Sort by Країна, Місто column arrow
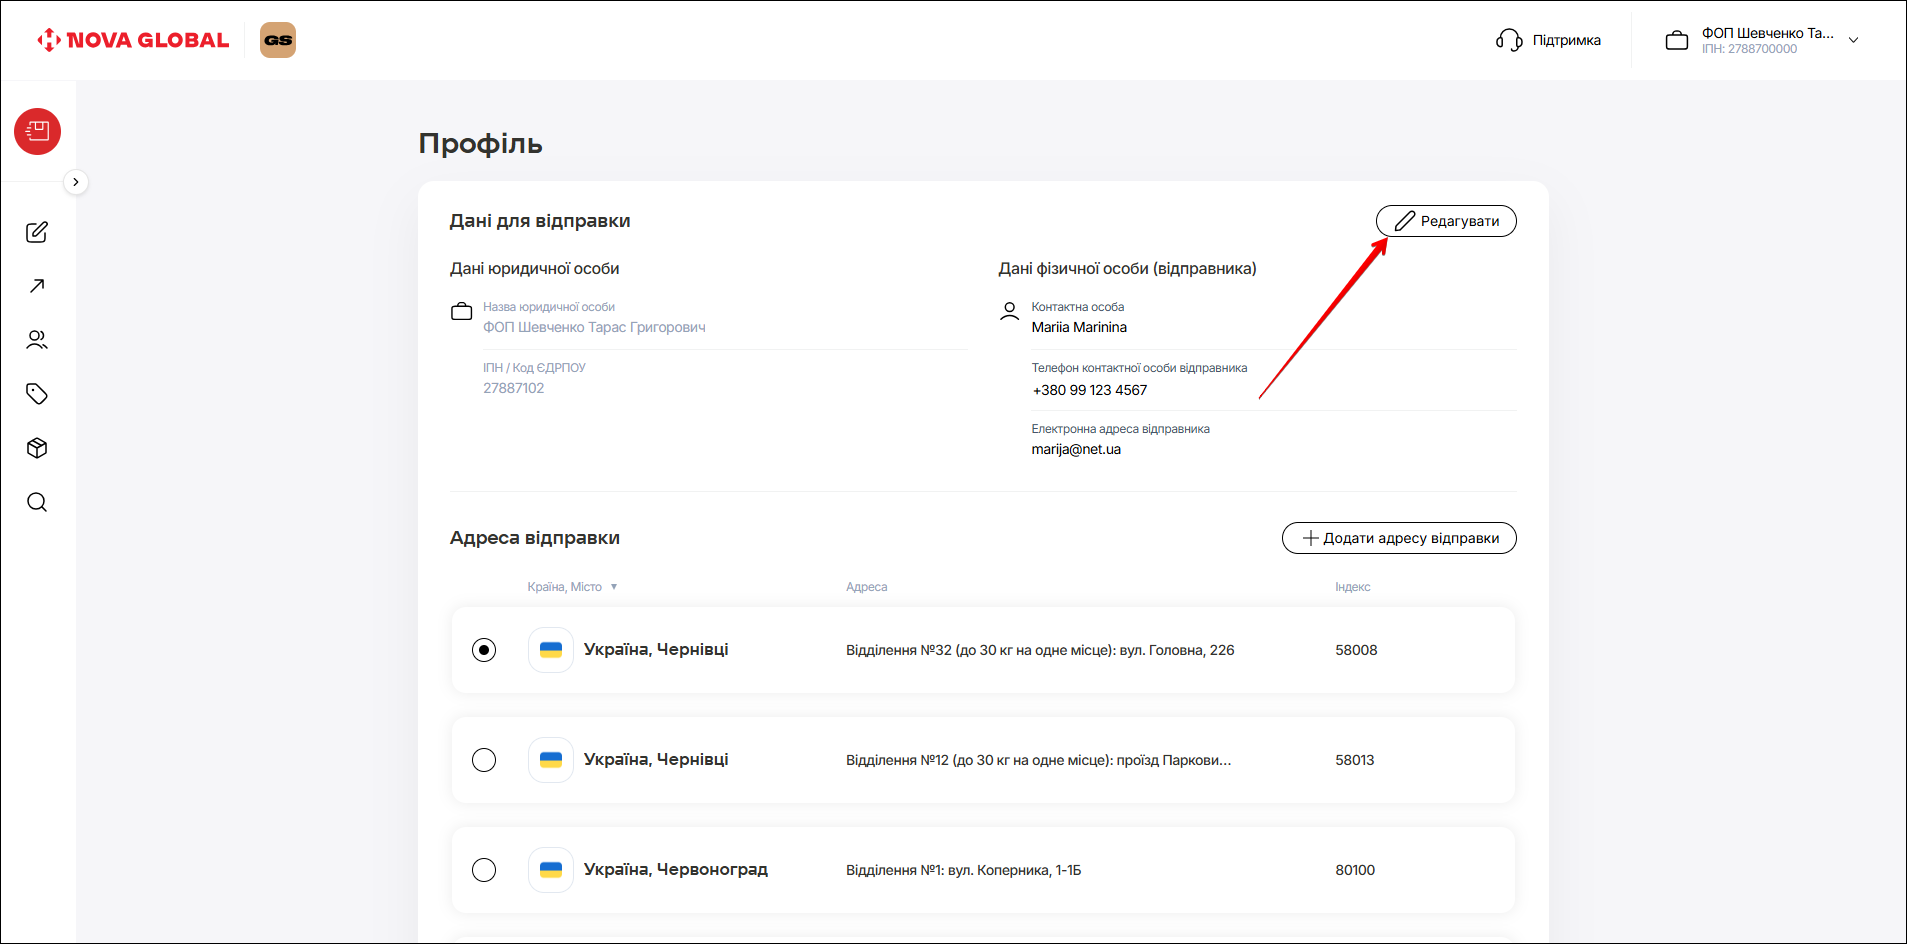 (x=614, y=587)
